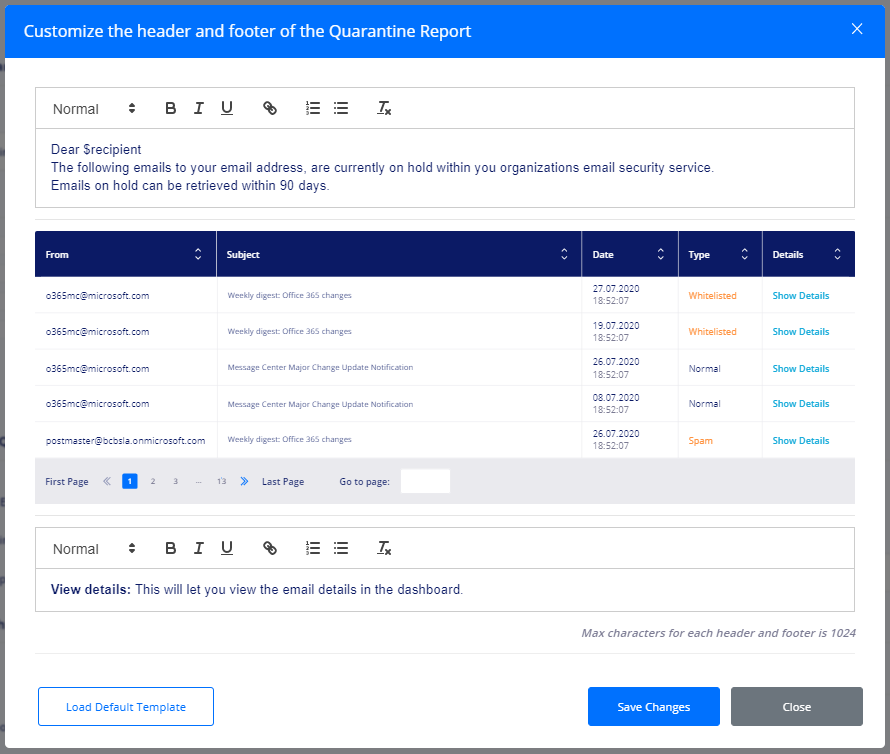Show Details for the 19.07.2020 email
The image size is (890, 754).
point(800,332)
